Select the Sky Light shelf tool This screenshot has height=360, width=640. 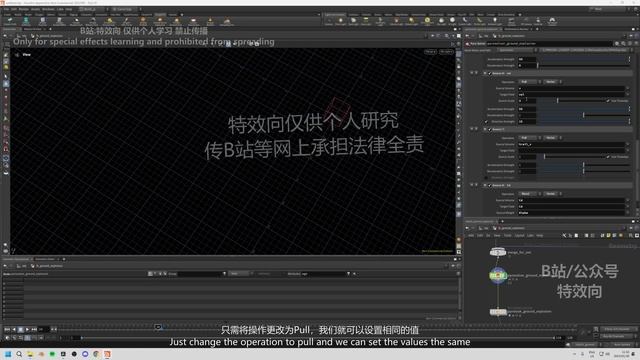(x=441, y=21)
